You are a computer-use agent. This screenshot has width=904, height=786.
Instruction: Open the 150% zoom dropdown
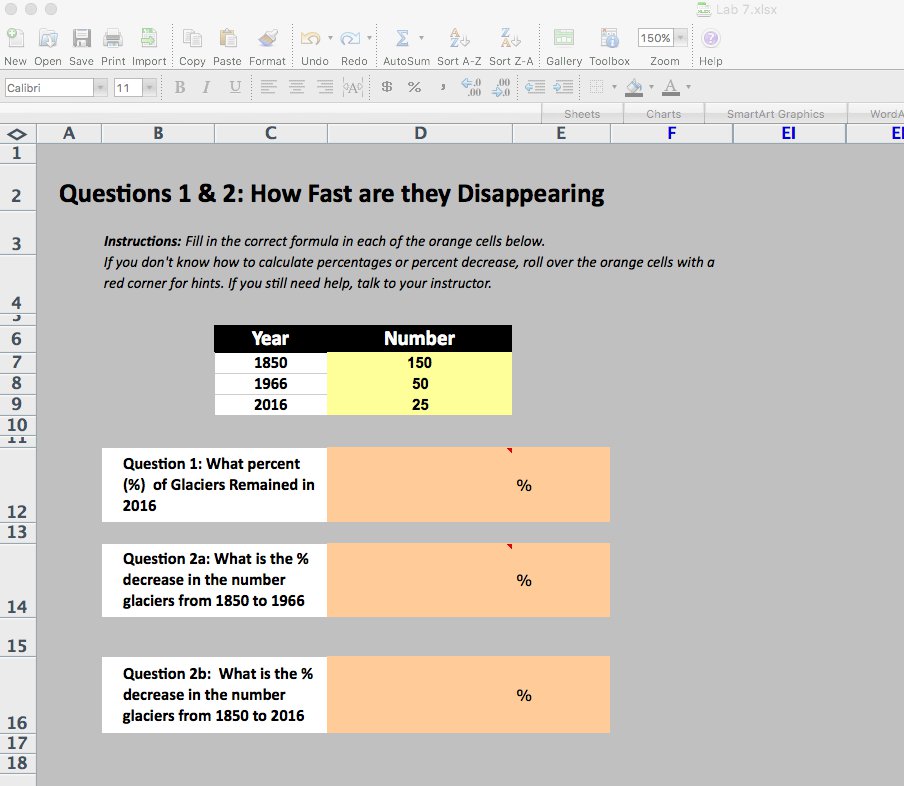pyautogui.click(x=681, y=38)
